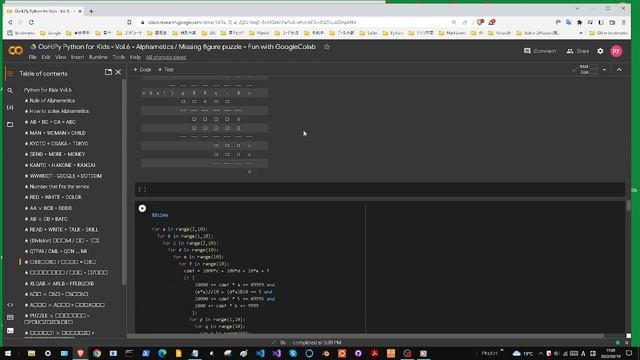640x360 pixels.
Task: Collapse the header with the chevron
Action: 619,70
